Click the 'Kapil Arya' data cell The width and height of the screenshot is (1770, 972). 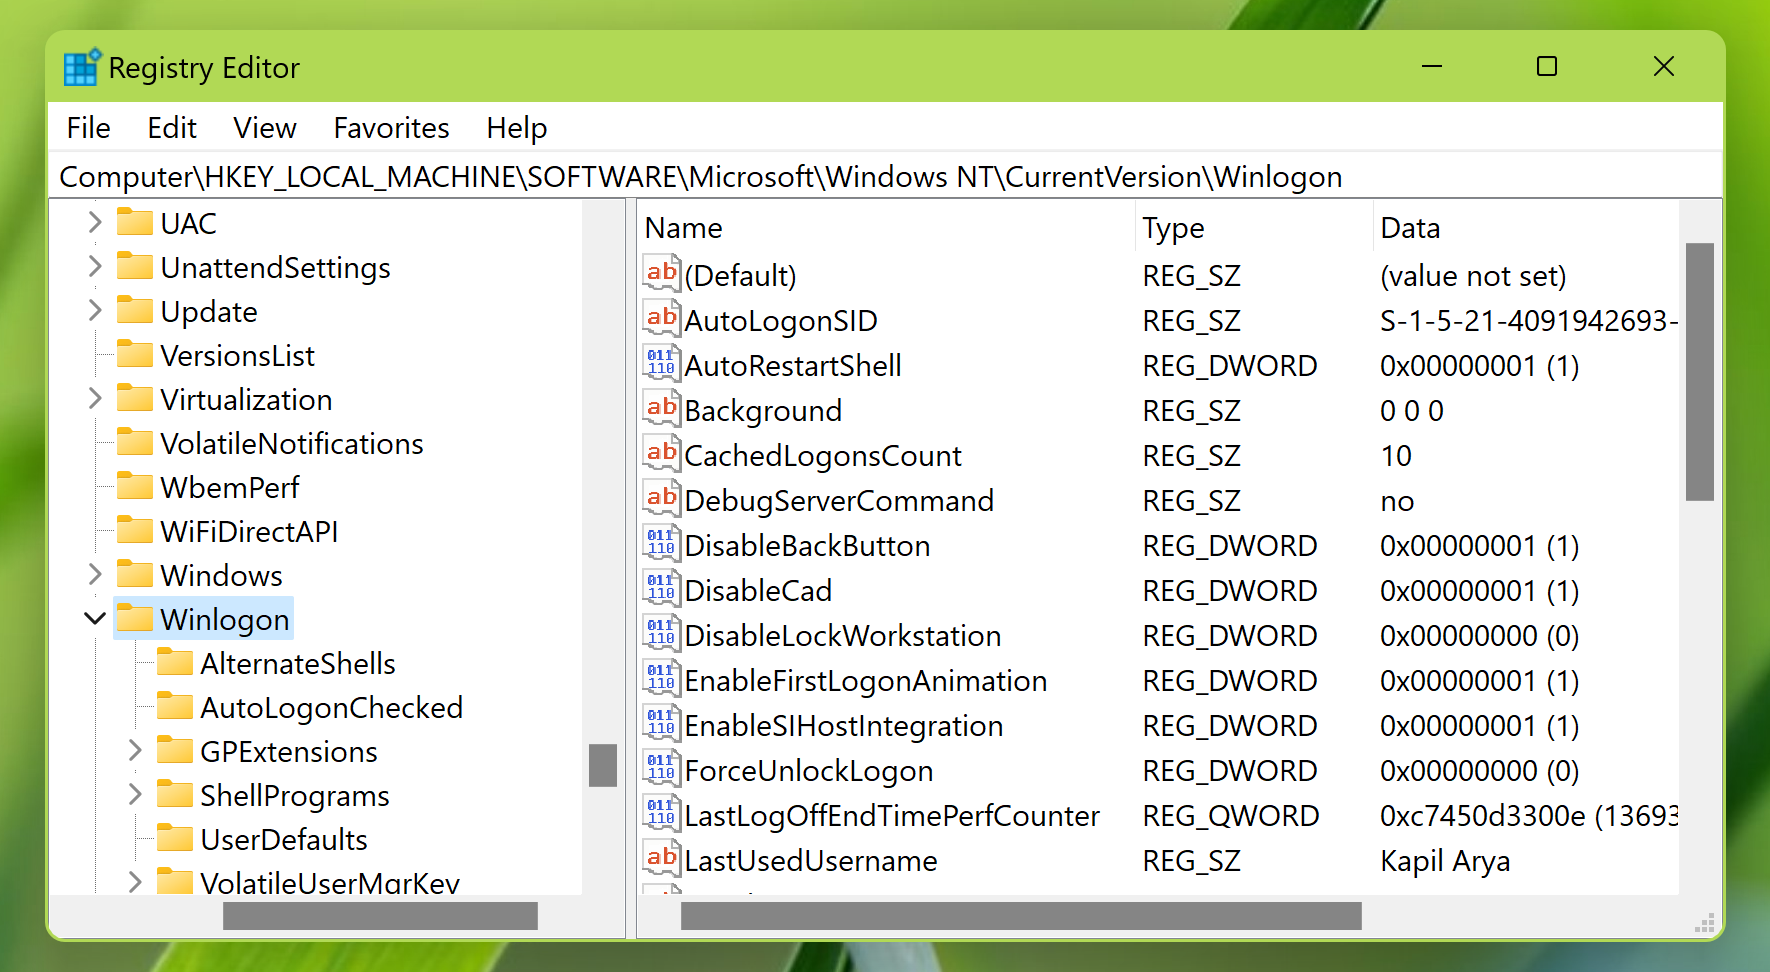(x=1445, y=860)
